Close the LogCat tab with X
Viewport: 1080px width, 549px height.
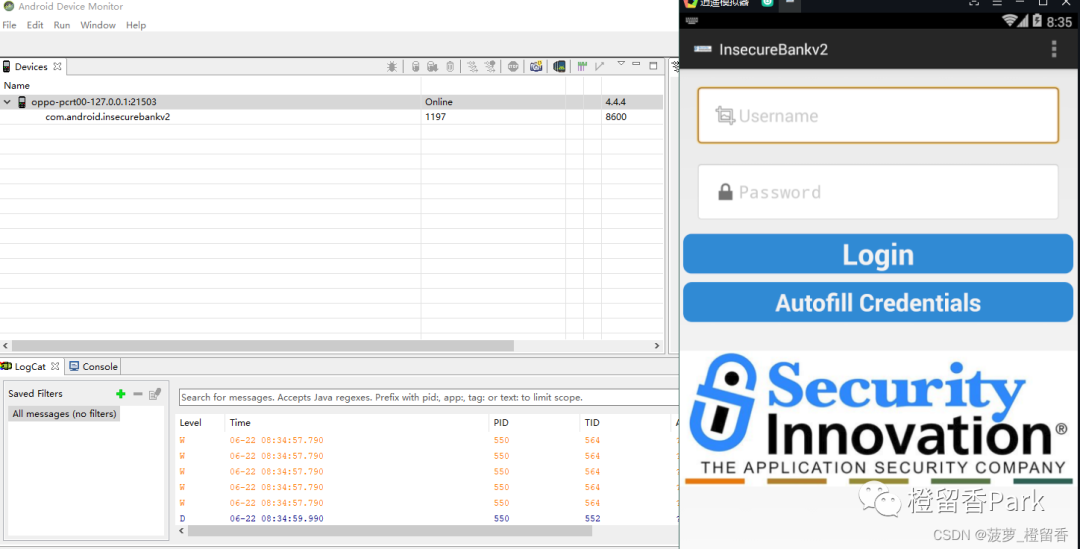tap(55, 366)
